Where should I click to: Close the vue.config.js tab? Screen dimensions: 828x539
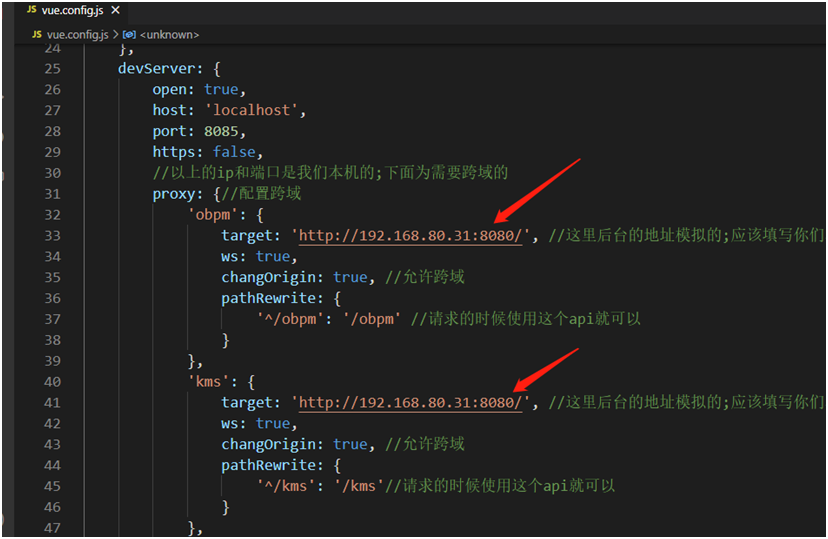pos(116,10)
